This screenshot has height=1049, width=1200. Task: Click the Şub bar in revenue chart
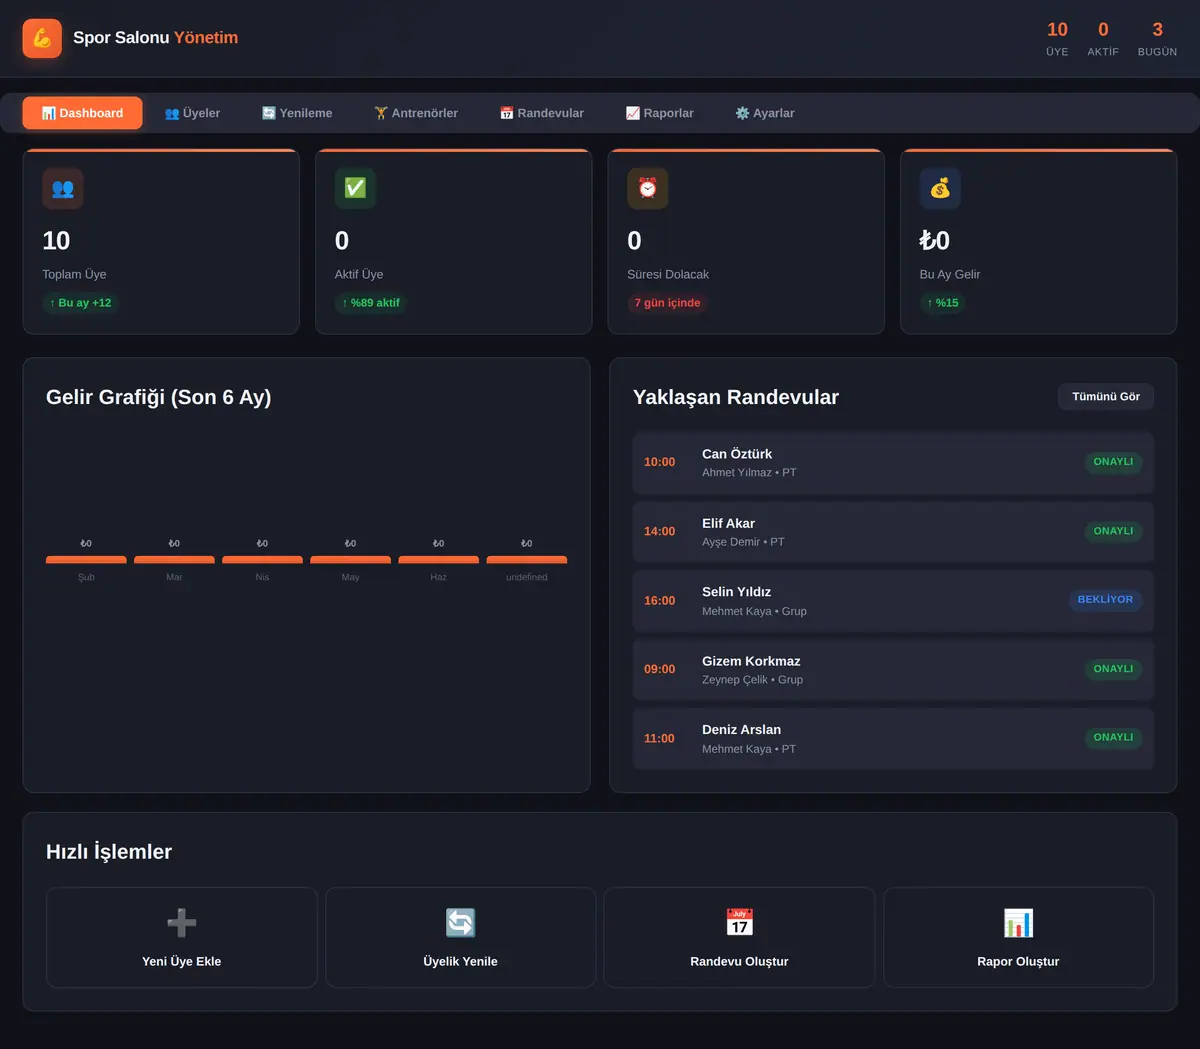86,560
